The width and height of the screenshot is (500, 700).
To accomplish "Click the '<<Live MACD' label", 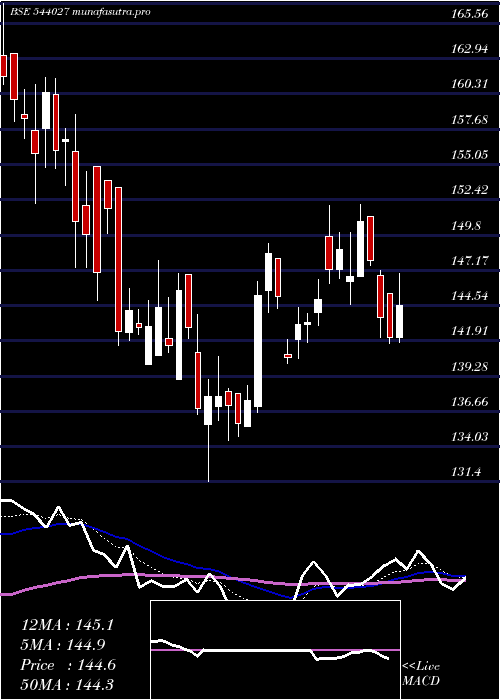I will point(421,674).
